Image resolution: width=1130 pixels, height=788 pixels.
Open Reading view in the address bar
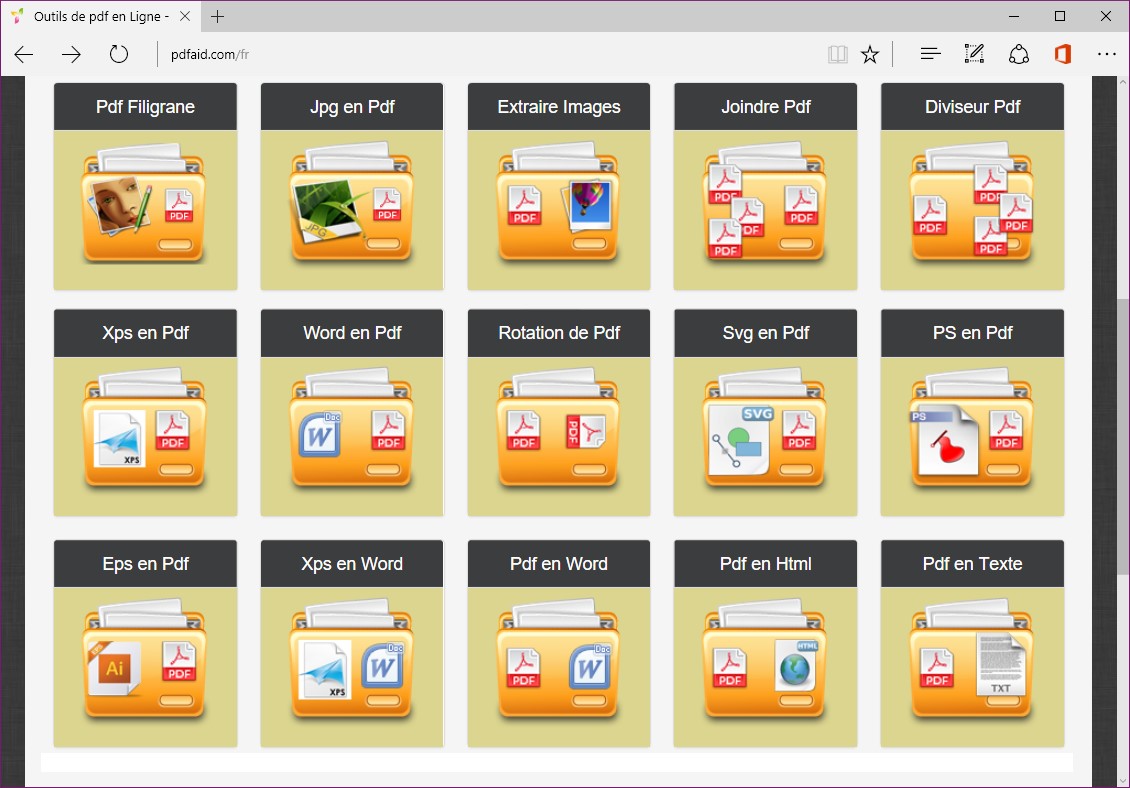[x=837, y=54]
